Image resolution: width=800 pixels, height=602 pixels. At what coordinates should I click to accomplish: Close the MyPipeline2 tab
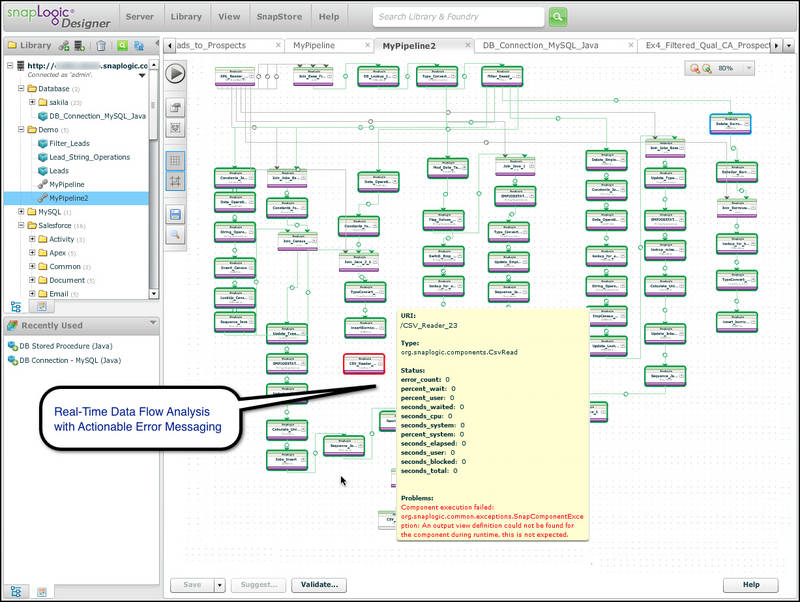click(467, 45)
